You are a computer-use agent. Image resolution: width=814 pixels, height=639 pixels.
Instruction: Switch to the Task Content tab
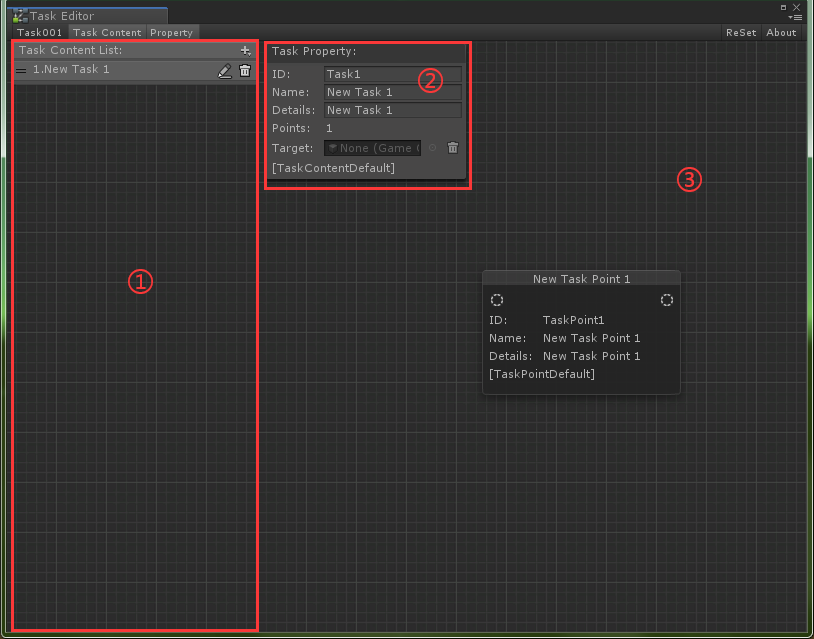point(107,32)
